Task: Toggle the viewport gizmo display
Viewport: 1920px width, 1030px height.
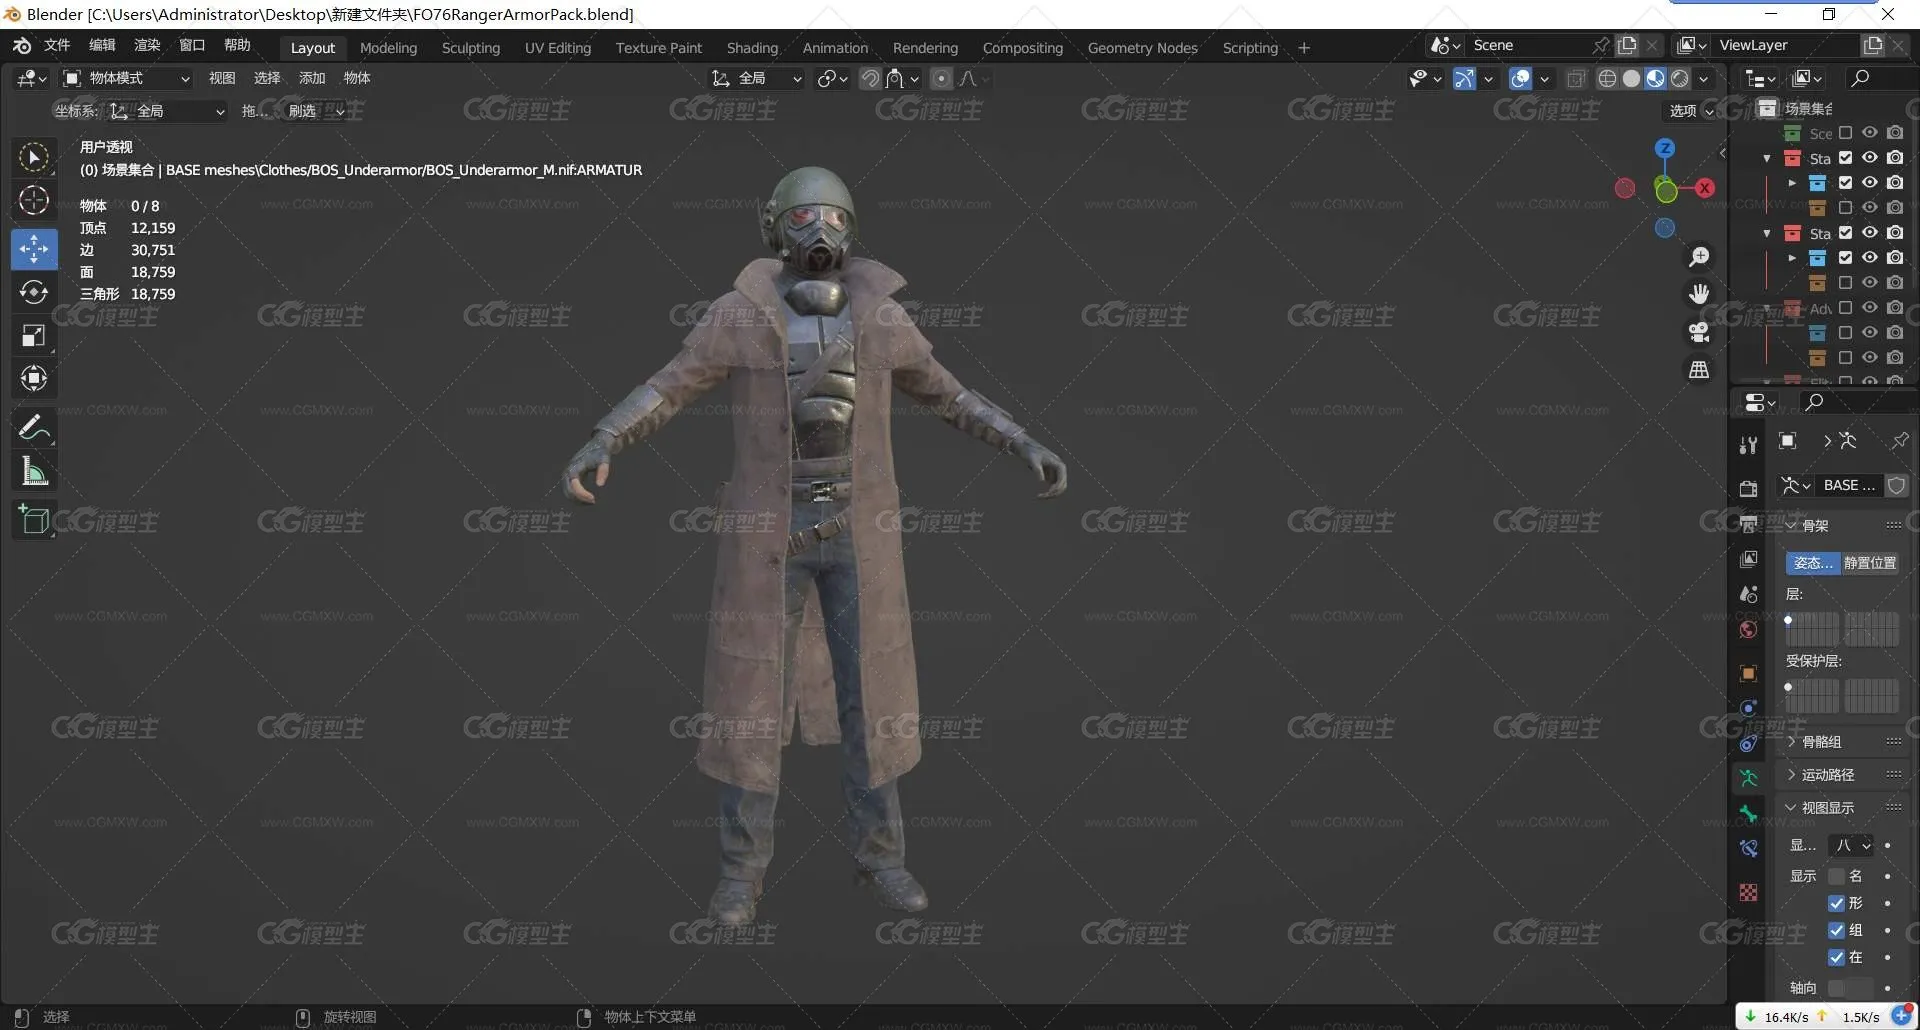Action: click(x=1464, y=79)
